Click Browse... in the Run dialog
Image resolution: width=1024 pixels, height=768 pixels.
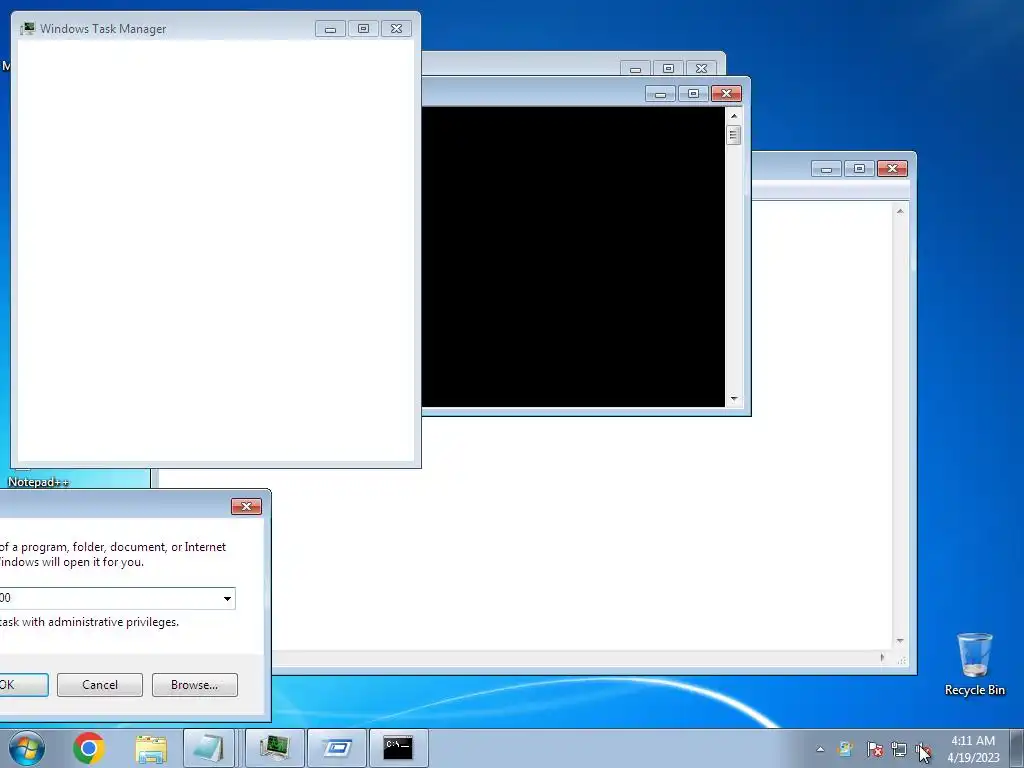click(x=195, y=685)
